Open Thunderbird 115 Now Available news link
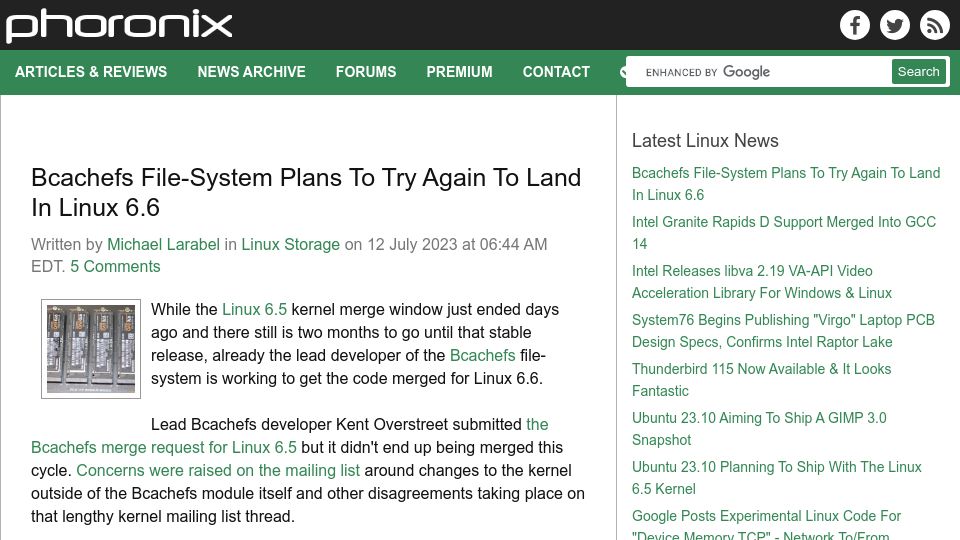 click(761, 380)
